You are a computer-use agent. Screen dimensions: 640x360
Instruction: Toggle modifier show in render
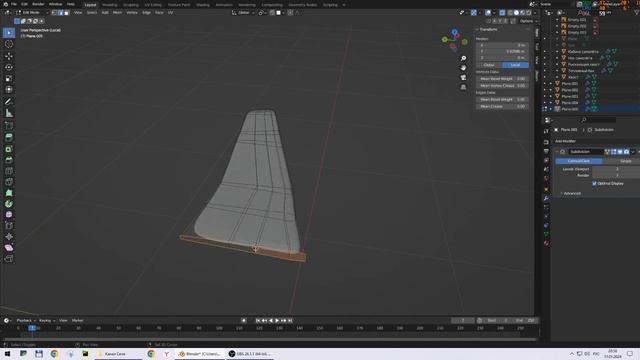[x=627, y=152]
